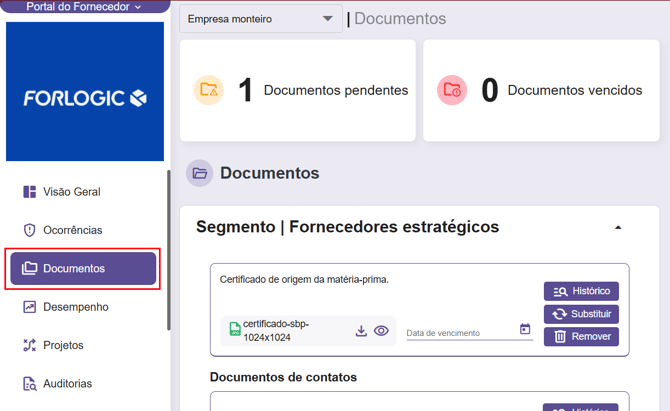Expand the Portal do Fornecedor menu

pyautogui.click(x=84, y=7)
